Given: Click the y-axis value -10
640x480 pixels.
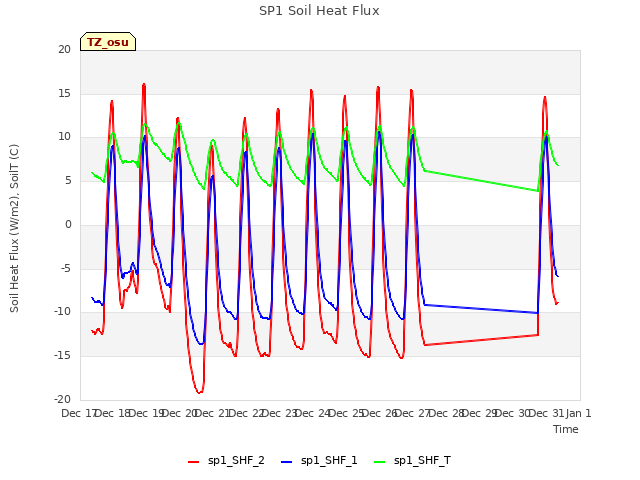Looking at the screenshot, I should point(62,312).
